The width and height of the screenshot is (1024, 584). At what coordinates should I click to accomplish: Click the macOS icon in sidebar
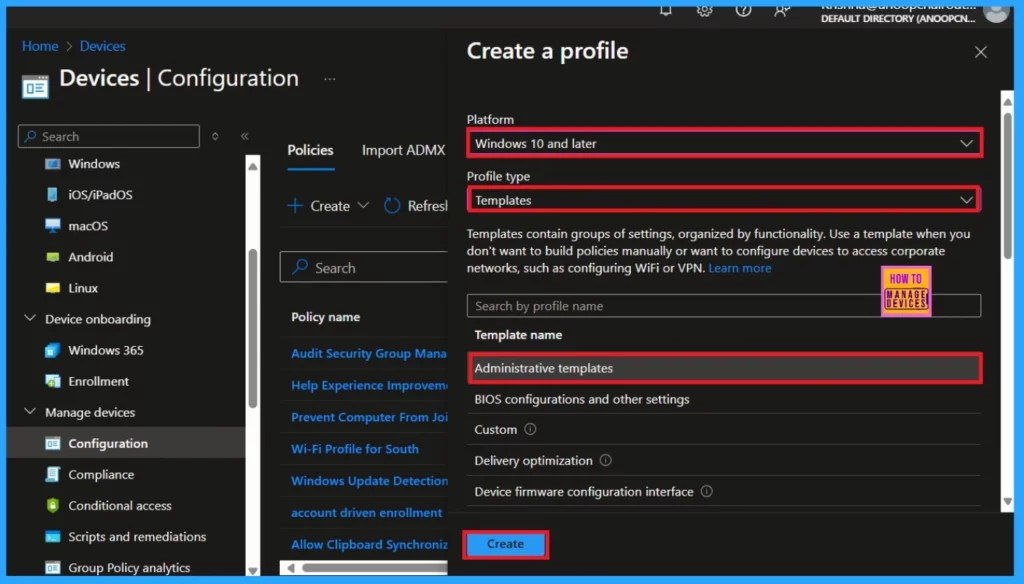pos(53,226)
